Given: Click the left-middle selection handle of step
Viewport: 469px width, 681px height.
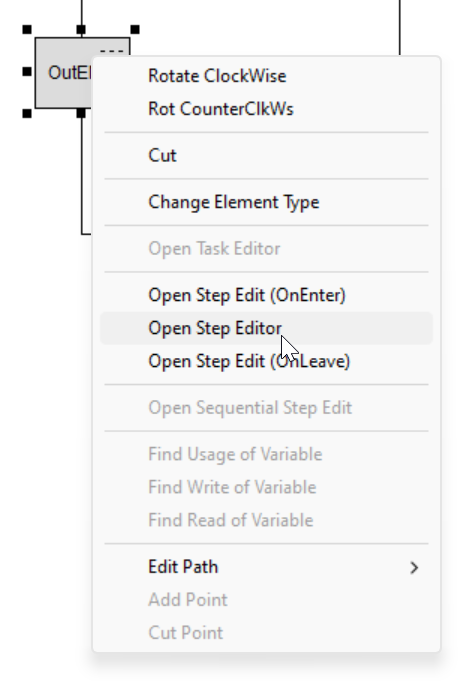Looking at the screenshot, I should pyautogui.click(x=27, y=71).
